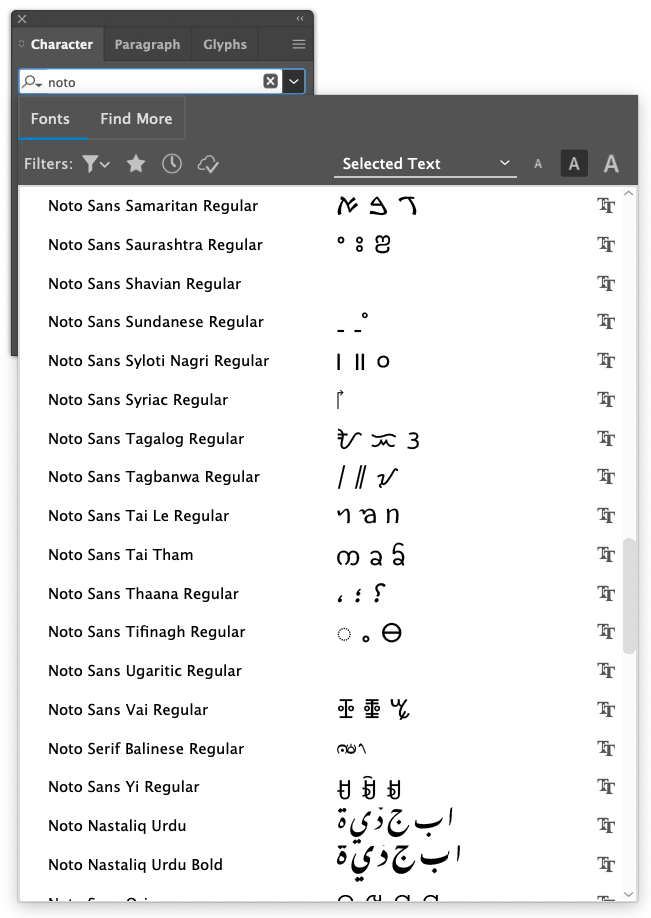Toggle the activated fonts cloud filter

pyautogui.click(x=208, y=165)
